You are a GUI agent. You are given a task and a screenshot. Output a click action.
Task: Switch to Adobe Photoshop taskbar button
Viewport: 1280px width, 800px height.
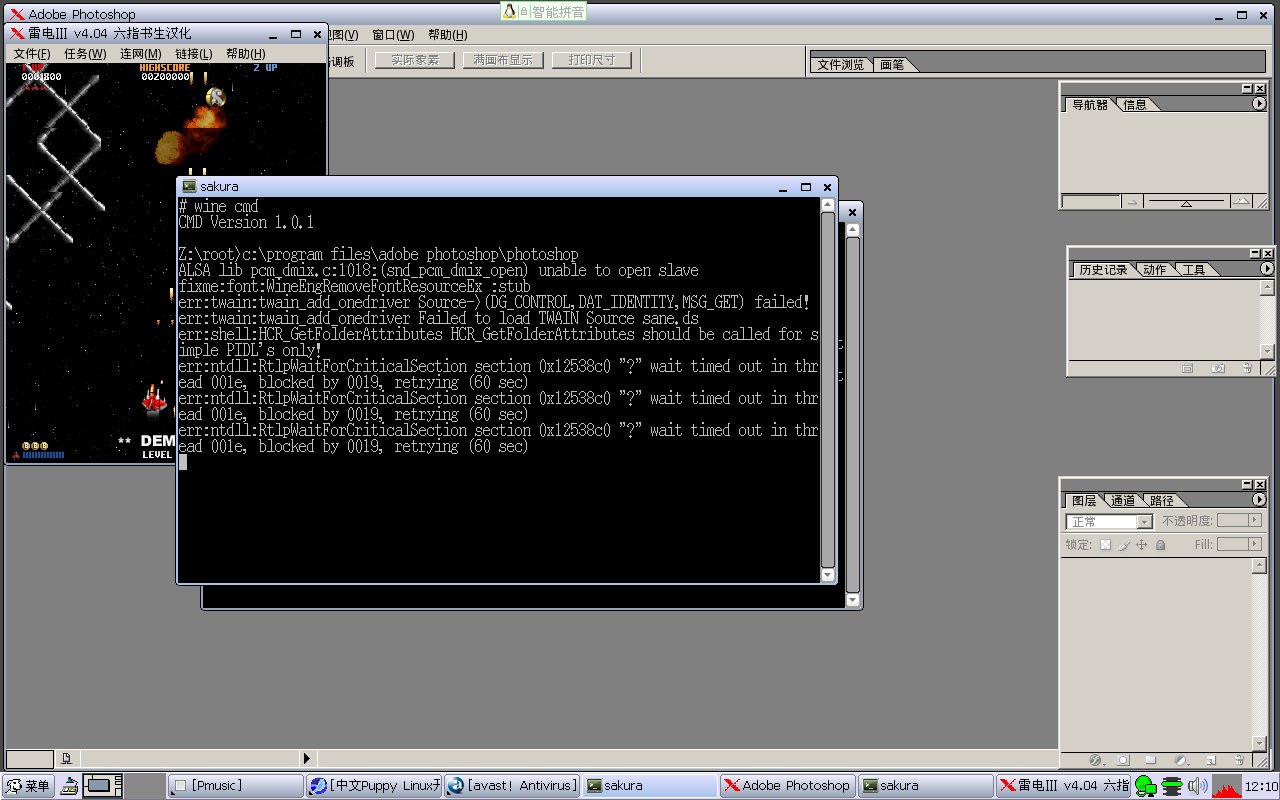(x=788, y=786)
